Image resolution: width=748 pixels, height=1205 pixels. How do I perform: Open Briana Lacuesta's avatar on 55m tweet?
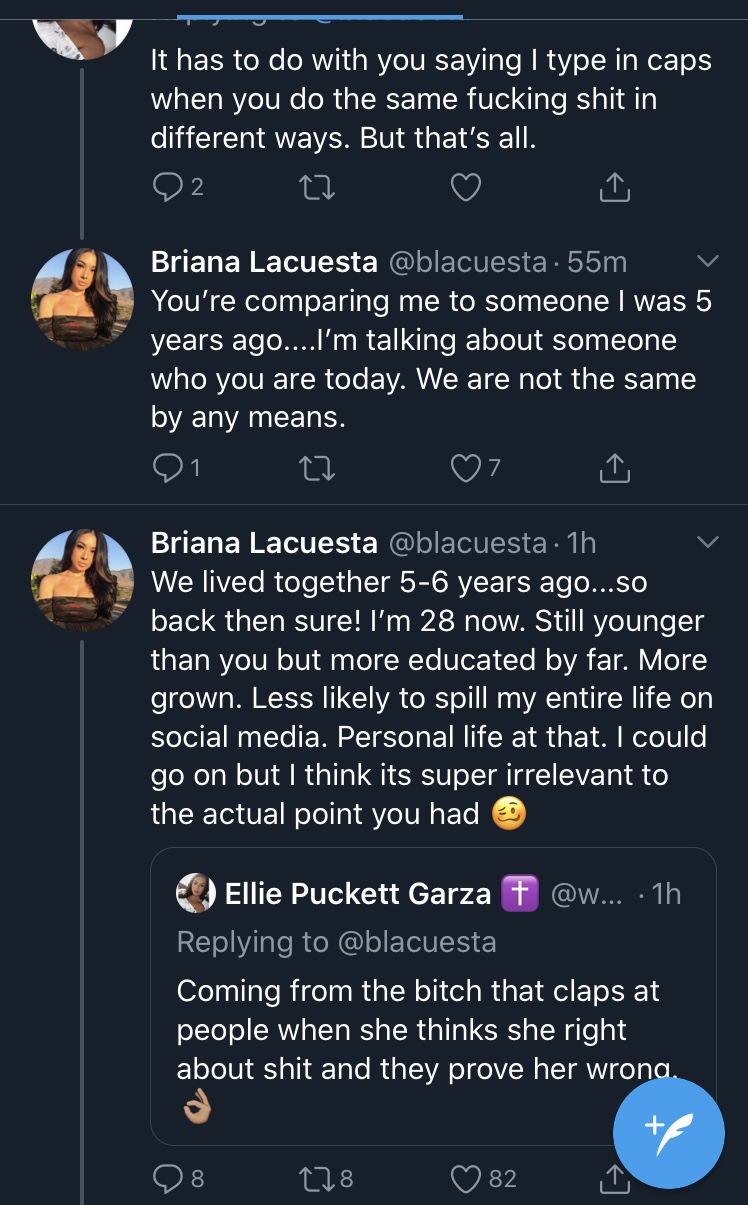click(83, 299)
